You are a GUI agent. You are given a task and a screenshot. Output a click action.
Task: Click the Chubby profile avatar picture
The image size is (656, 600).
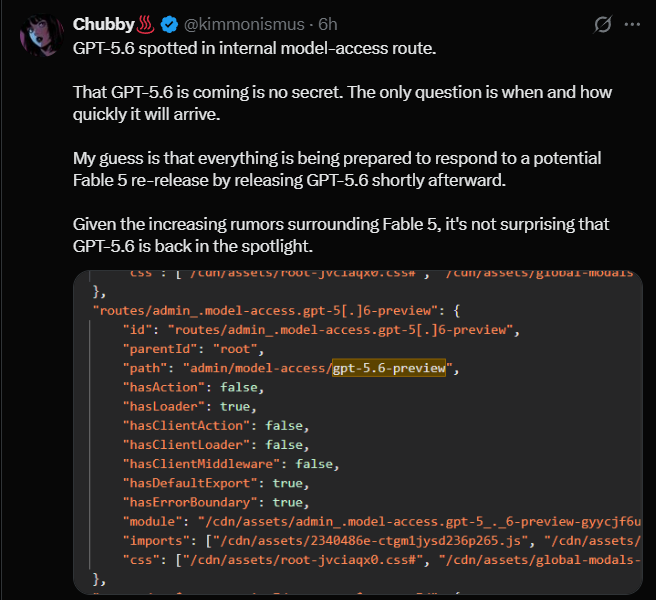(x=41, y=36)
